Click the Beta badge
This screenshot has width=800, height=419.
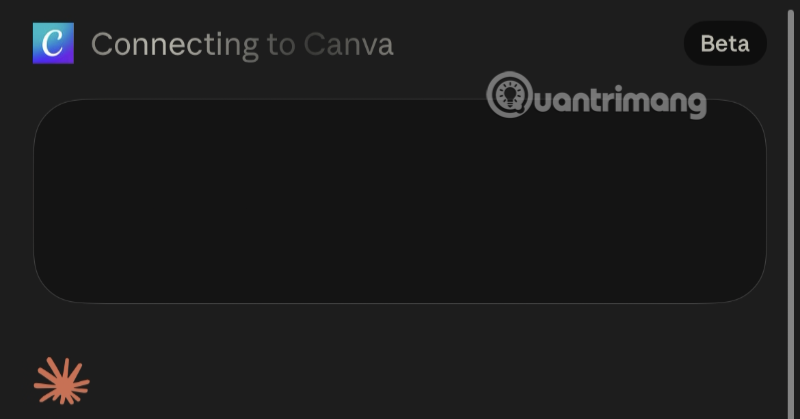(x=725, y=43)
